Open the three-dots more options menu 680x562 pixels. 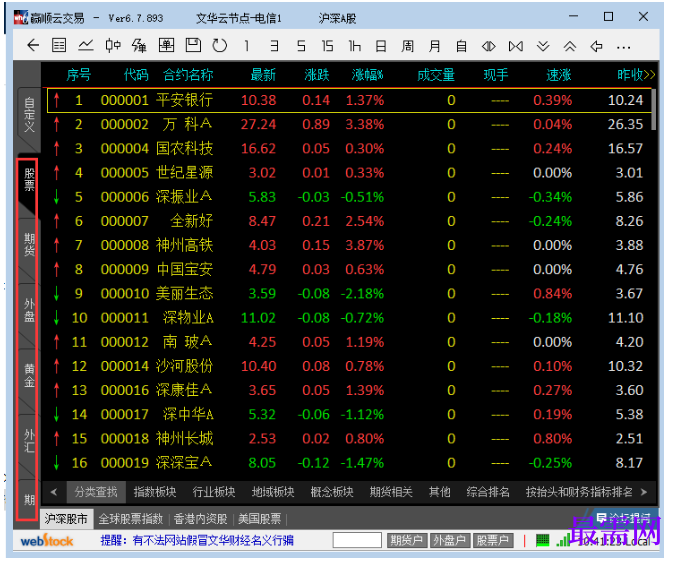pos(623,47)
